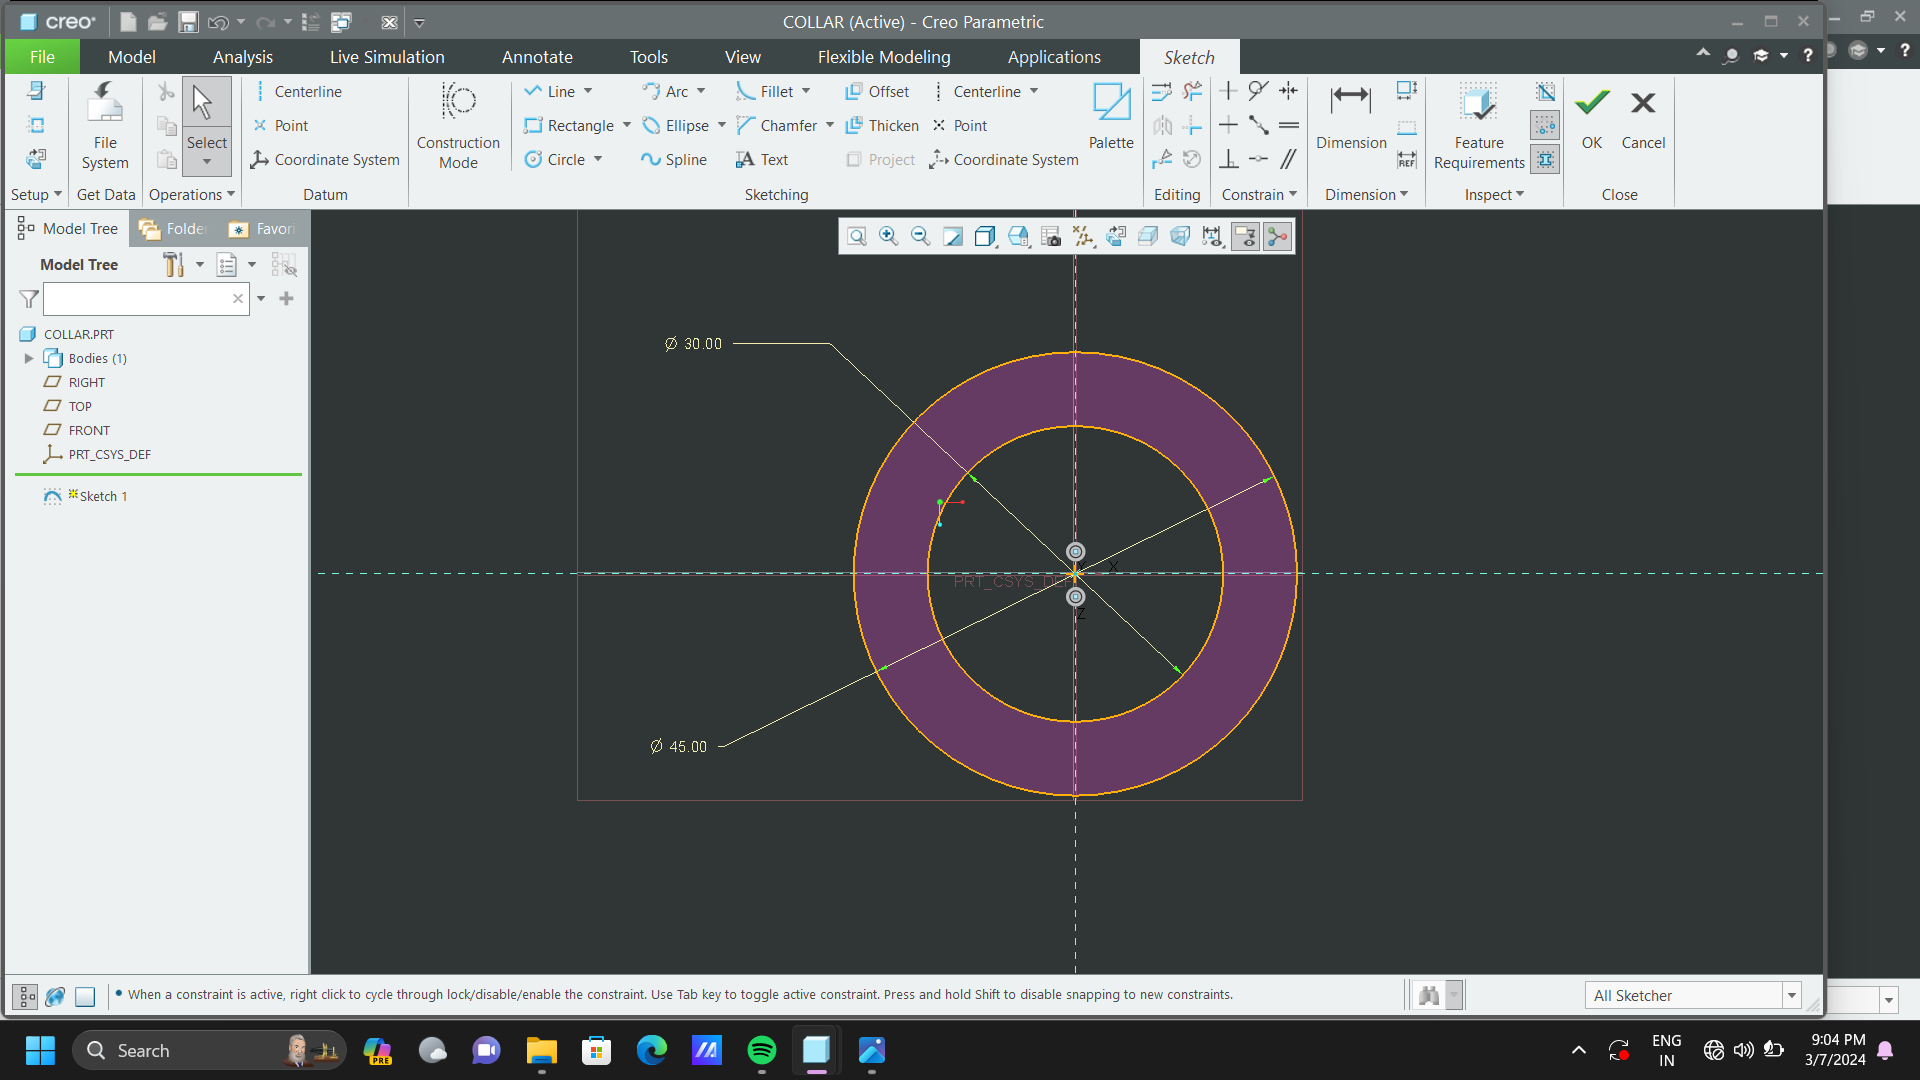Click the Zoom Out icon
1920x1080 pixels.
point(920,236)
